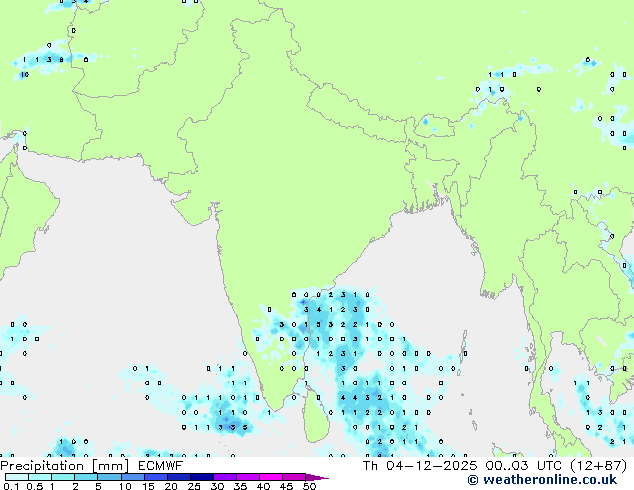Screen dimensions: 634x490
Task: Click the 20–25 mm legend color box
Action: [178, 477]
